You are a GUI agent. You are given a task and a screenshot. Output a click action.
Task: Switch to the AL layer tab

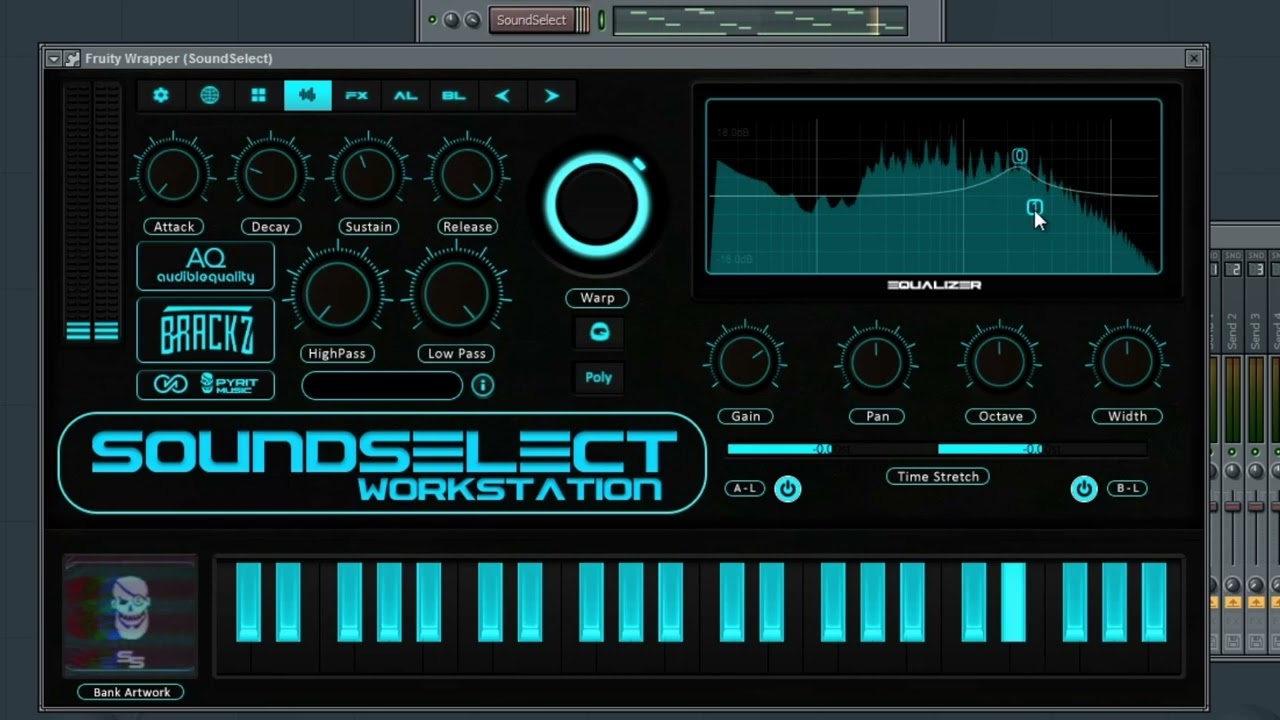tap(405, 96)
